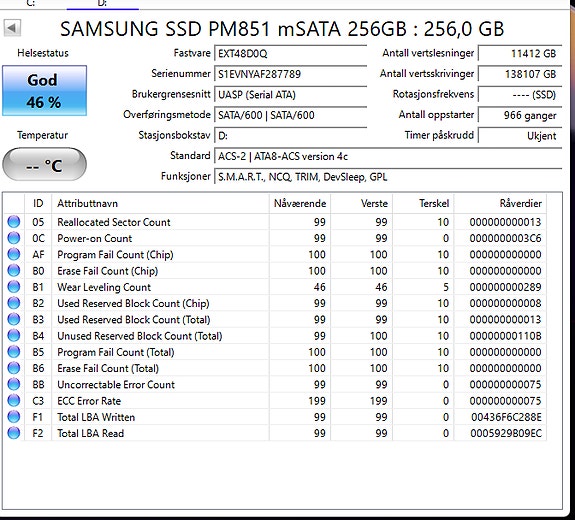Viewport: 575px width, 520px height.
Task: Click the Nåværende column header
Action: (x=300, y=204)
